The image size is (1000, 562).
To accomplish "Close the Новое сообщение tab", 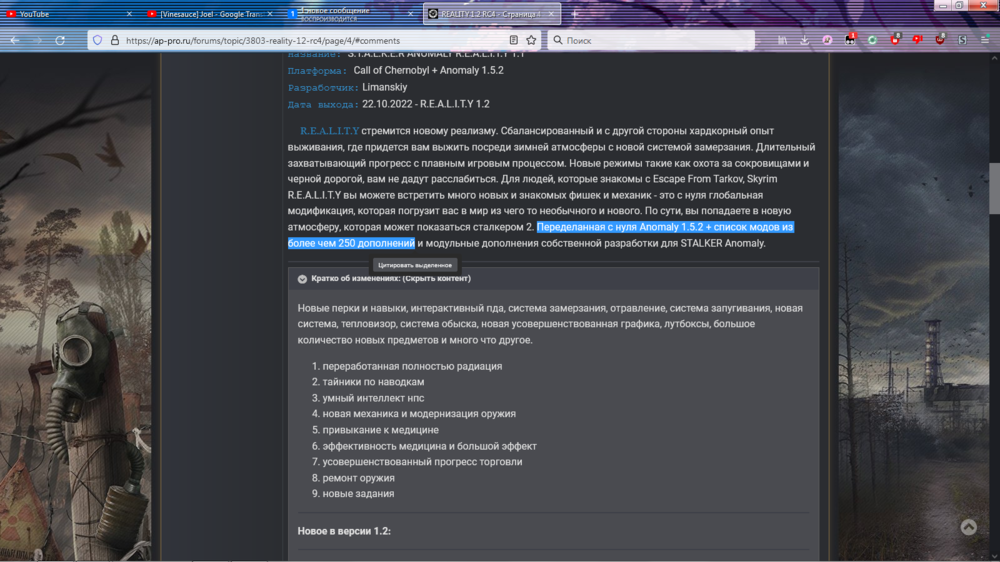I will tap(410, 13).
